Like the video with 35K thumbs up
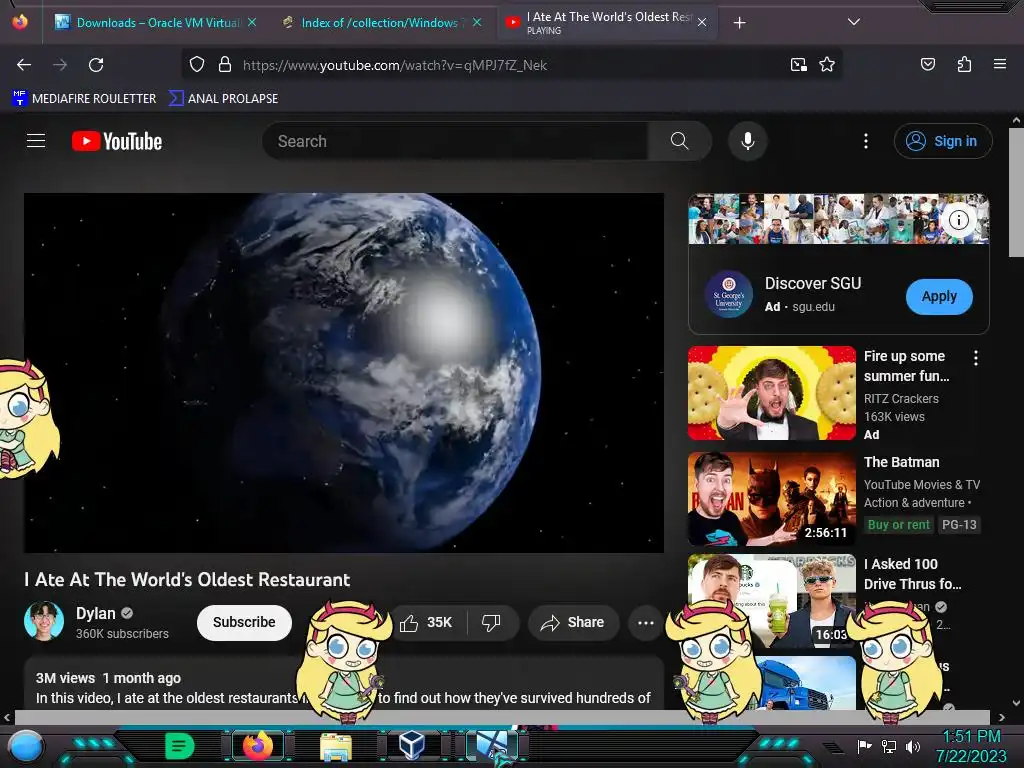The width and height of the screenshot is (1024, 768). coord(426,622)
